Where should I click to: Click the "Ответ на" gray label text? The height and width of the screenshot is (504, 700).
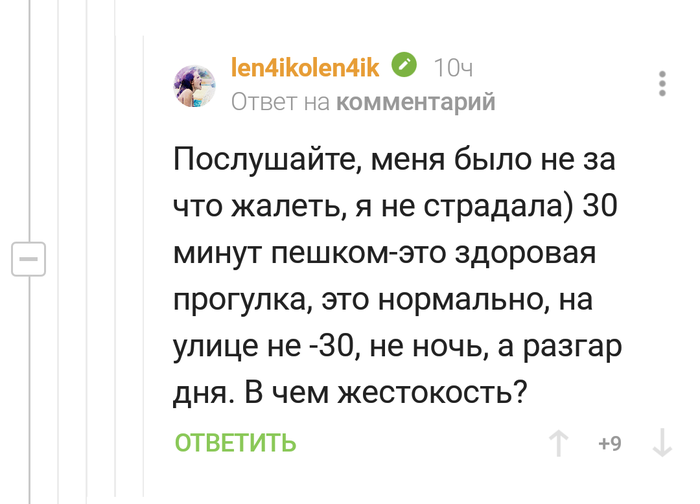282,101
